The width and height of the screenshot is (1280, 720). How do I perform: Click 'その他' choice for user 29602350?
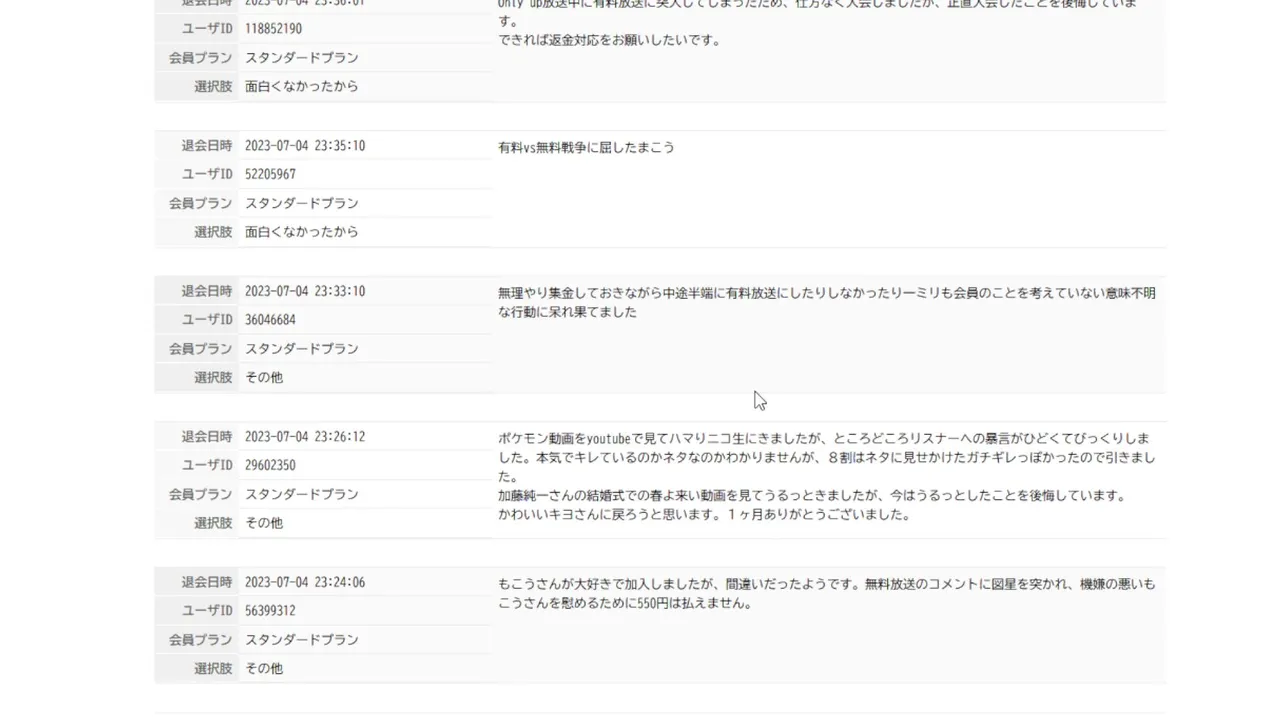264,523
